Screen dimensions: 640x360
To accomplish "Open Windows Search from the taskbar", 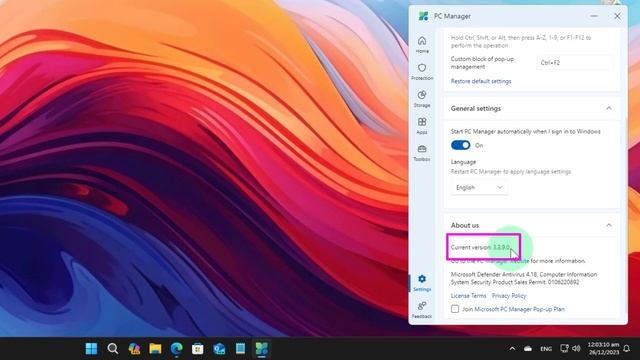I will (113, 349).
